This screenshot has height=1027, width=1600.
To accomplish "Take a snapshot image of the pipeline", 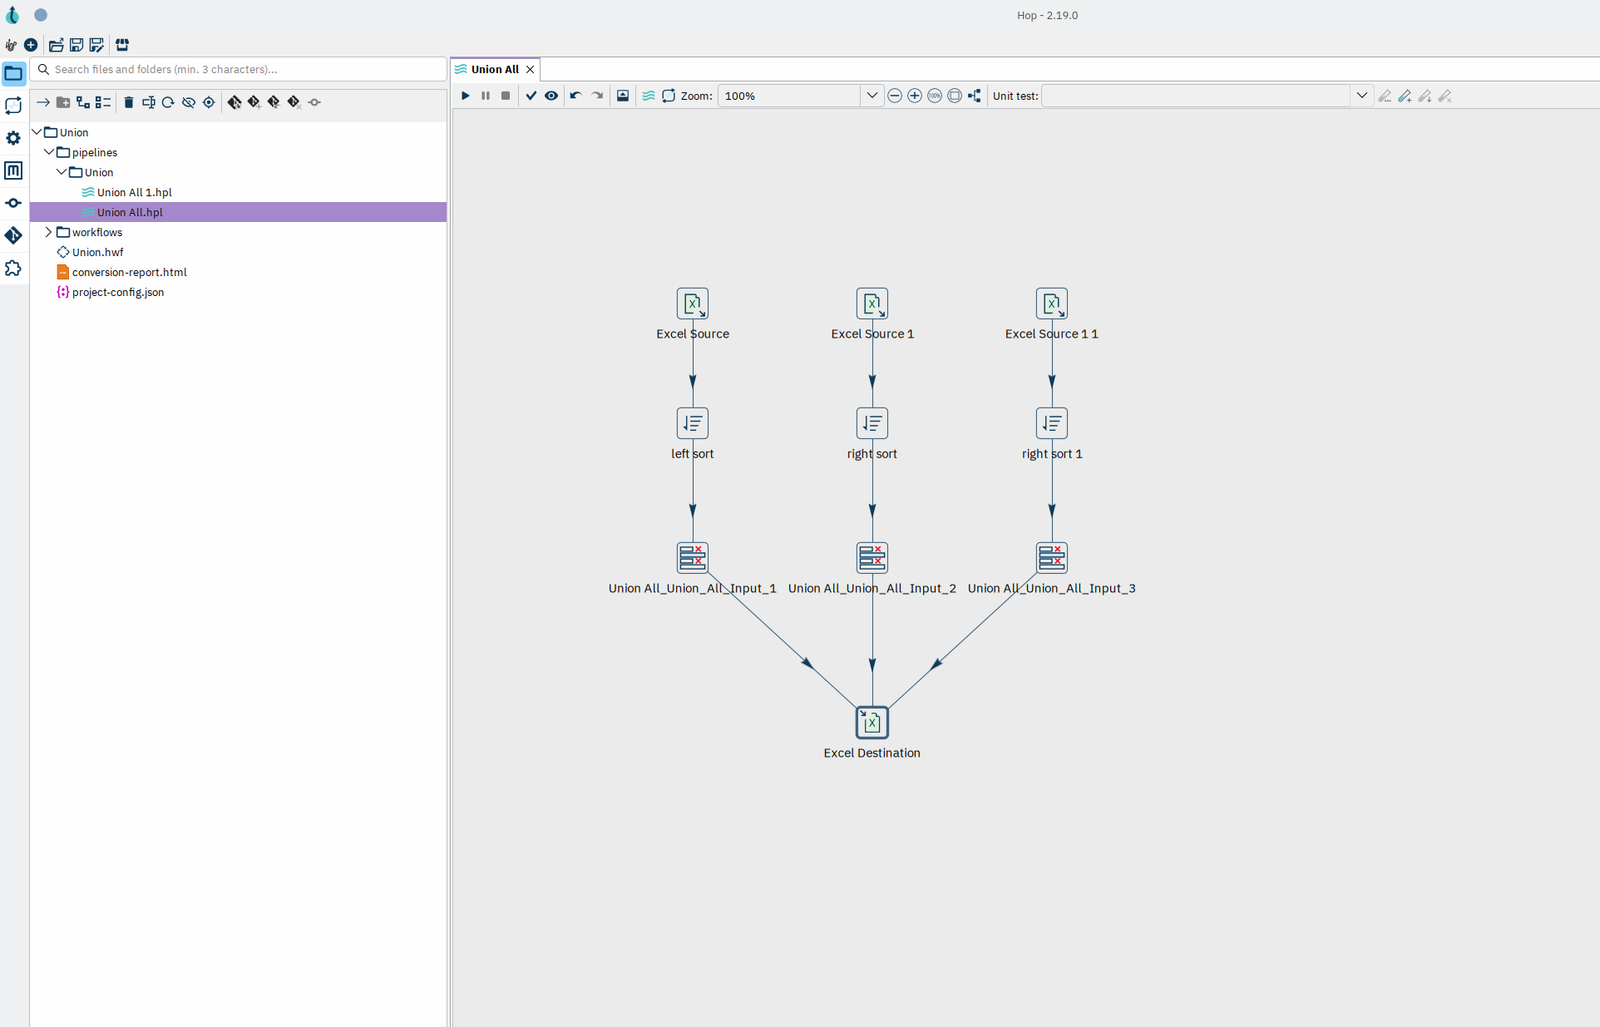I will coord(623,96).
